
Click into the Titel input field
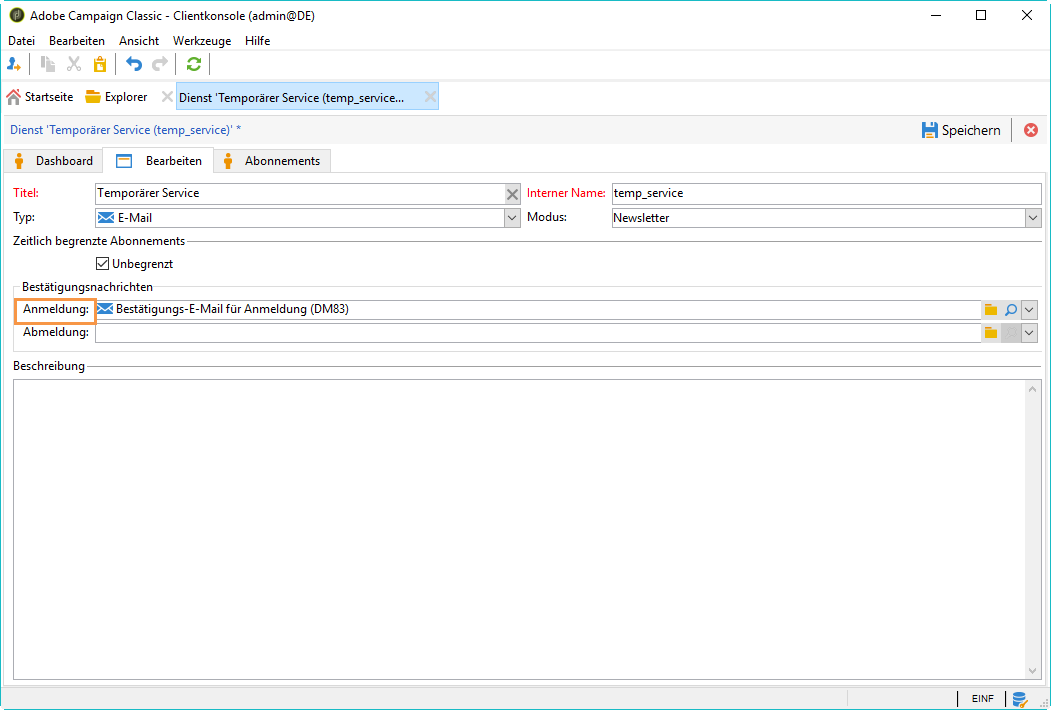(300, 194)
